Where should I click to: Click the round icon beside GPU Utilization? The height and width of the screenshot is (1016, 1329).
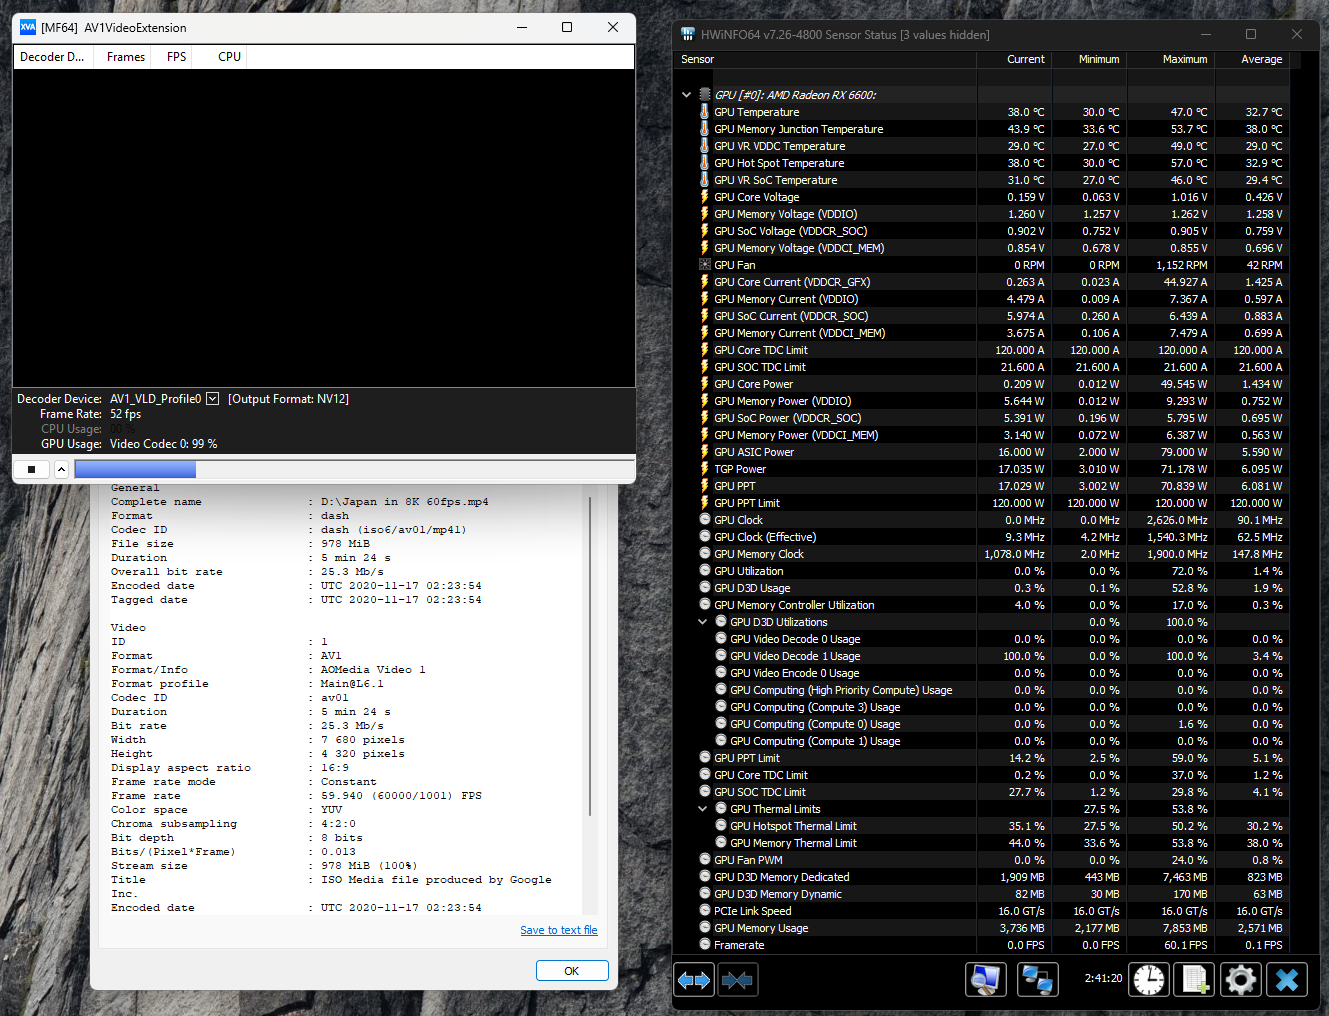(x=704, y=571)
